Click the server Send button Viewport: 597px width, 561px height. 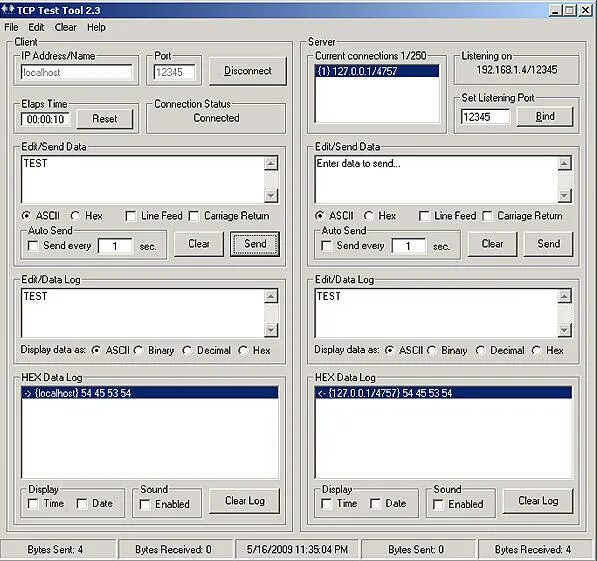click(x=548, y=244)
